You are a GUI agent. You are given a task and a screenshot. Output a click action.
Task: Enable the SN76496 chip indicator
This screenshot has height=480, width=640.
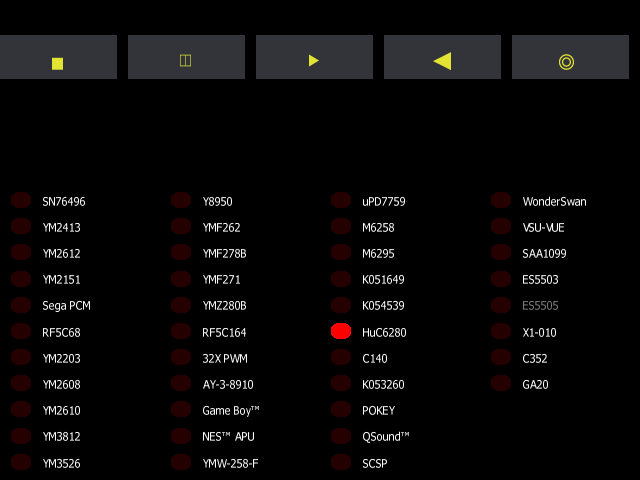click(21, 200)
